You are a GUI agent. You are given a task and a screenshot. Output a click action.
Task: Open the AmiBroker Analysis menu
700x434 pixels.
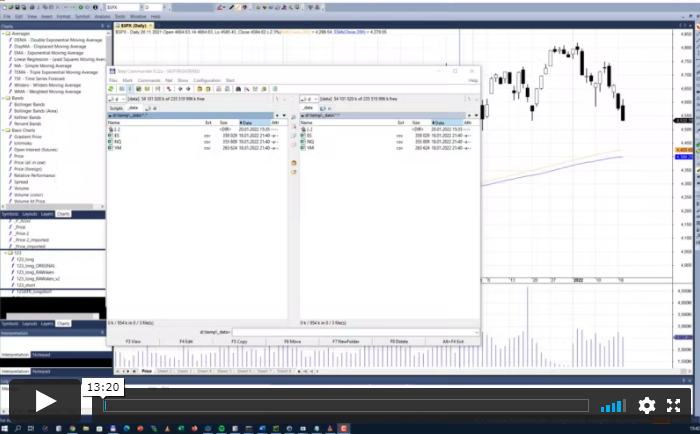[x=102, y=17]
